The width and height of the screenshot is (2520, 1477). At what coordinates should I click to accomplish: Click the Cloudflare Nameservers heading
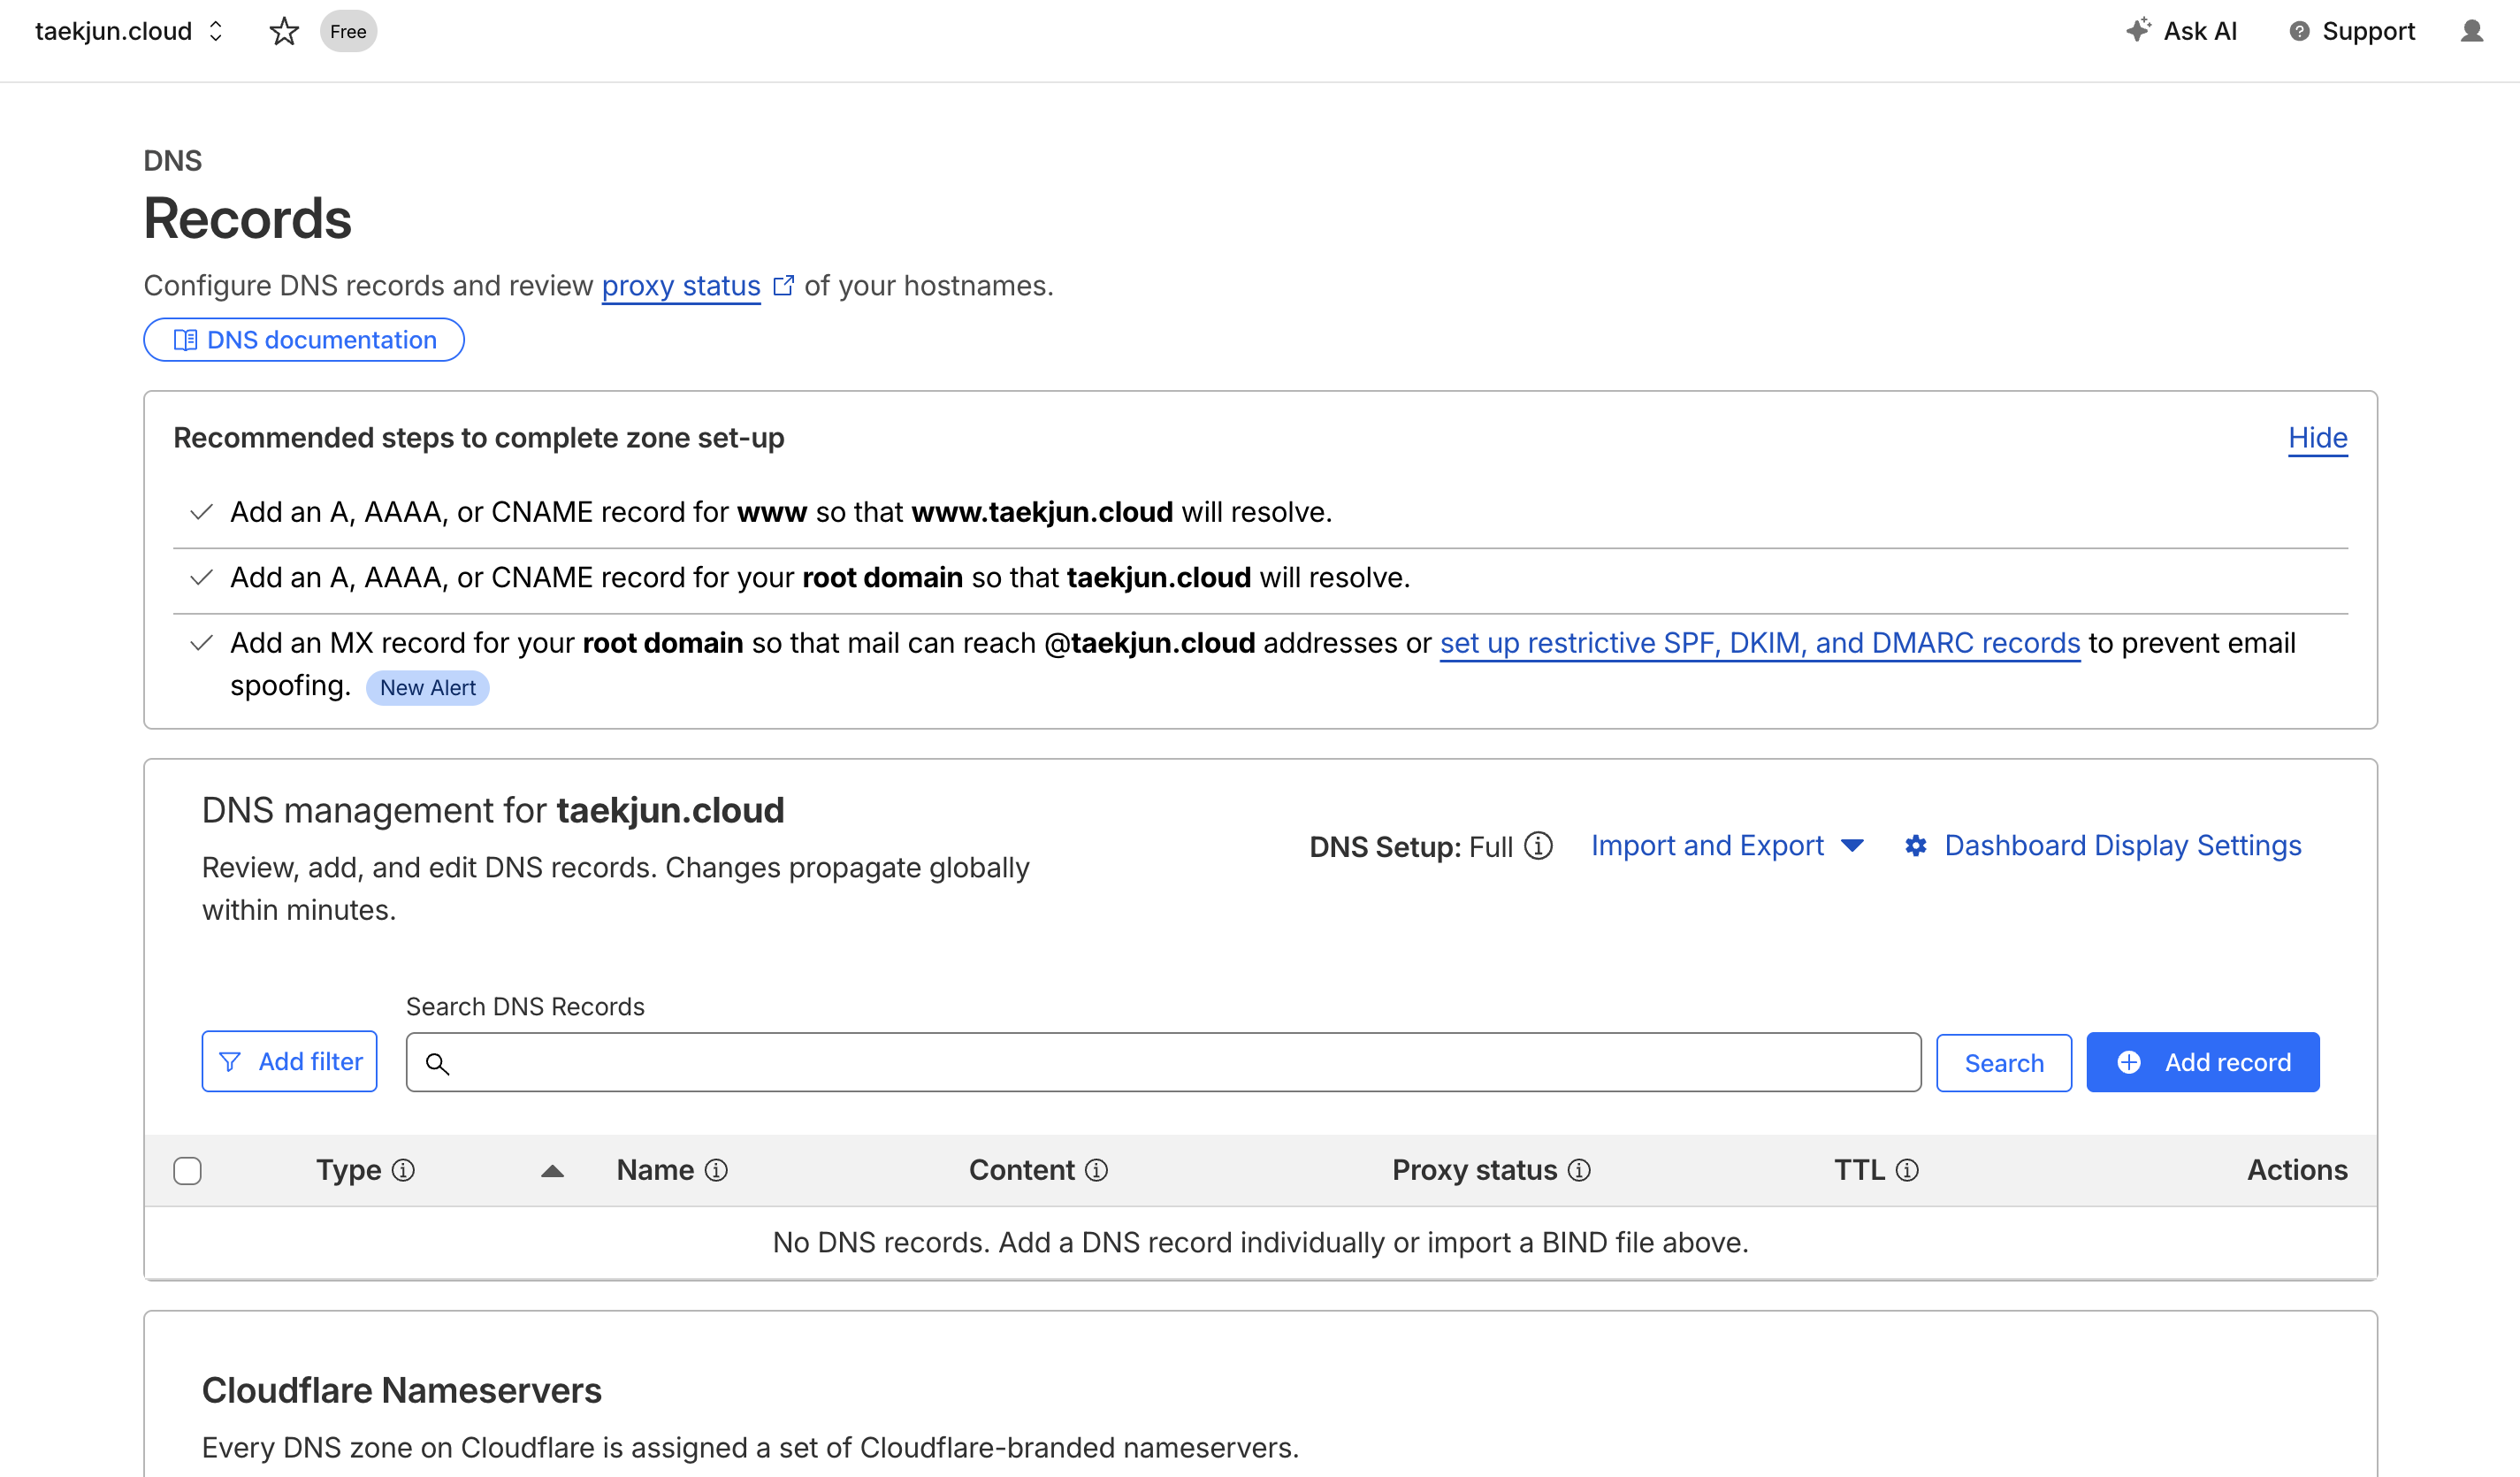(x=402, y=1391)
